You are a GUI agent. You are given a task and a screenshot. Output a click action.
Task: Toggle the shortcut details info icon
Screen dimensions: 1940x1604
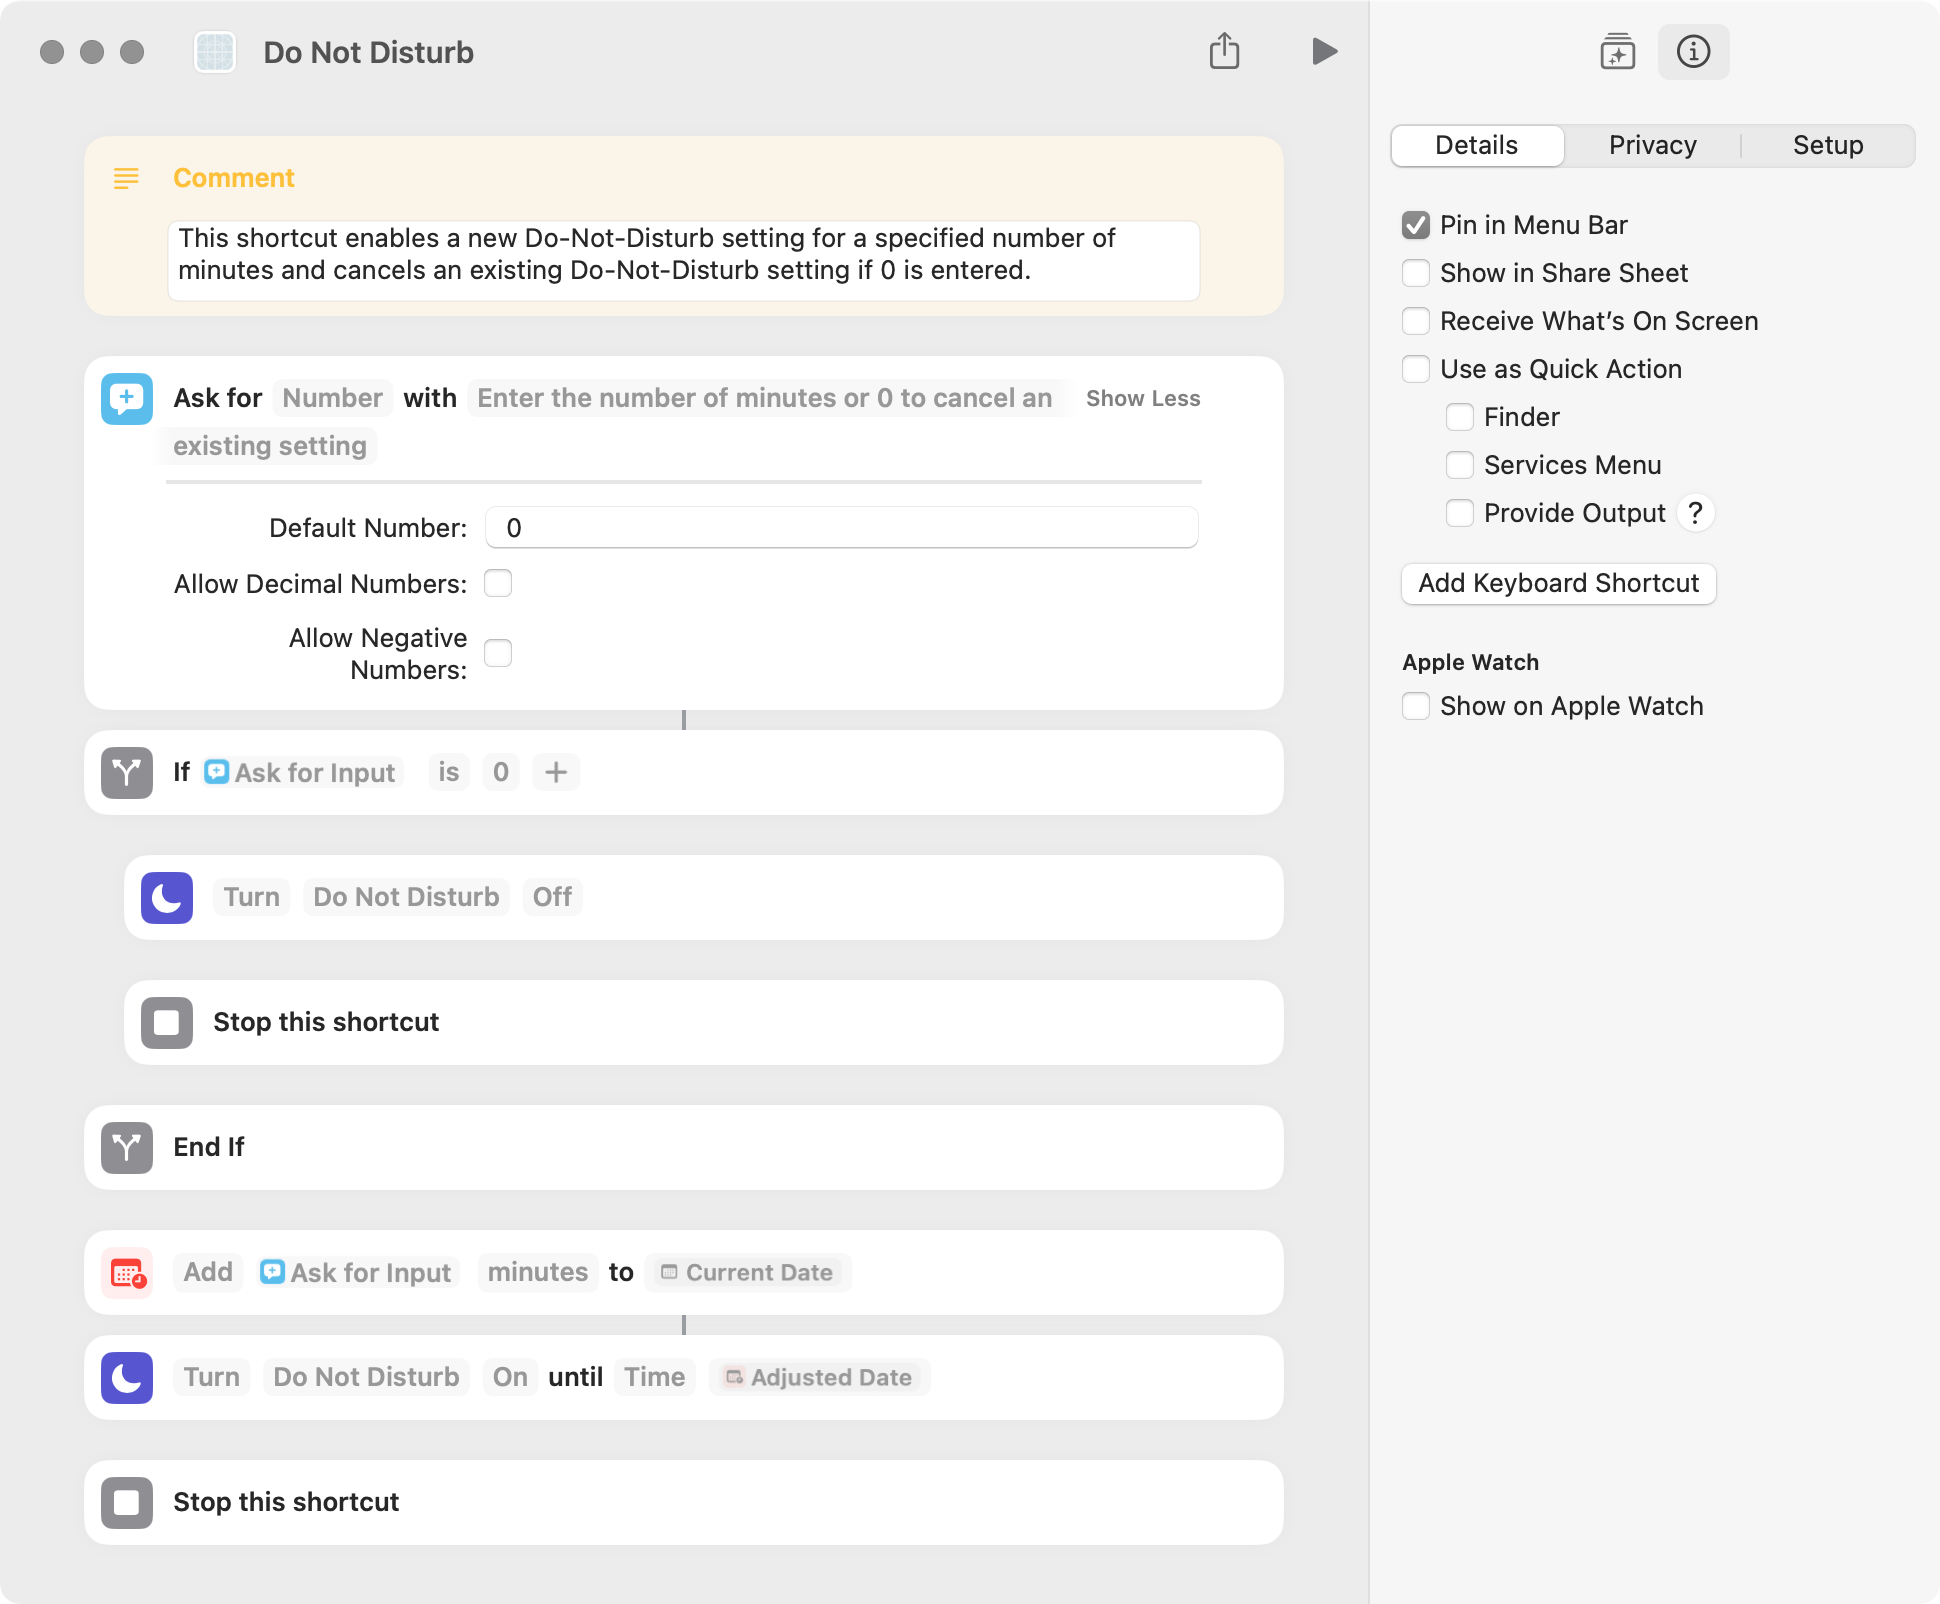(1693, 51)
